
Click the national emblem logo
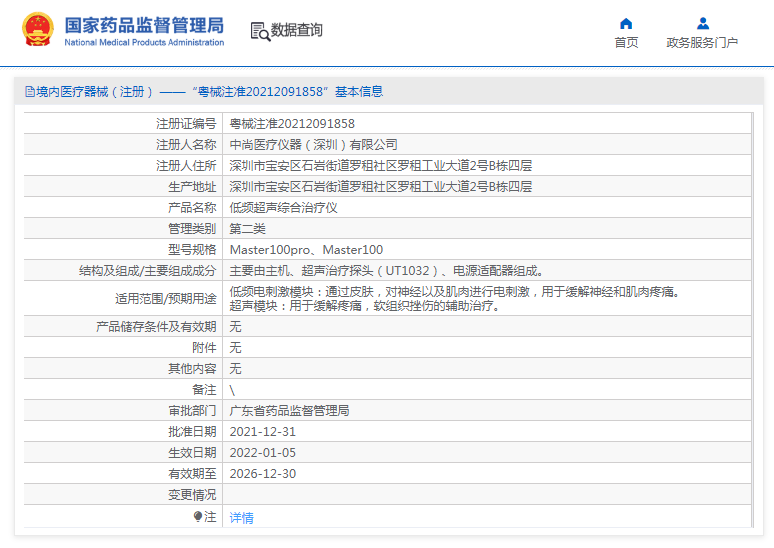[38, 30]
